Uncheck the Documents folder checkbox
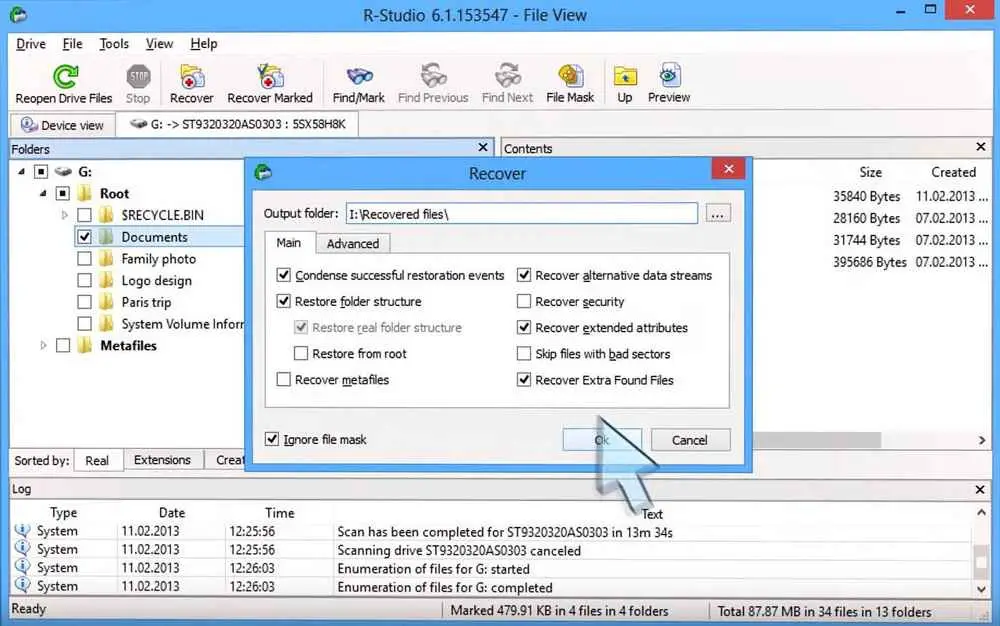Screen dimensions: 1000x626 84,237
